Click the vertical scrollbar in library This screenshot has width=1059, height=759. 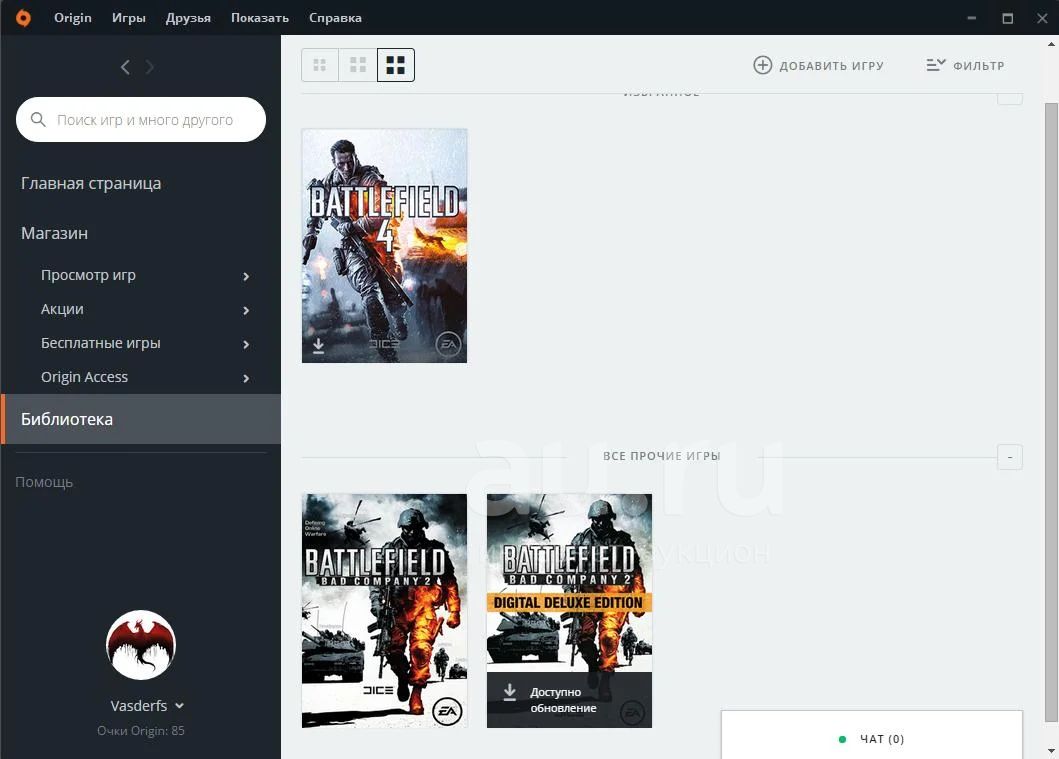pos(1052,412)
